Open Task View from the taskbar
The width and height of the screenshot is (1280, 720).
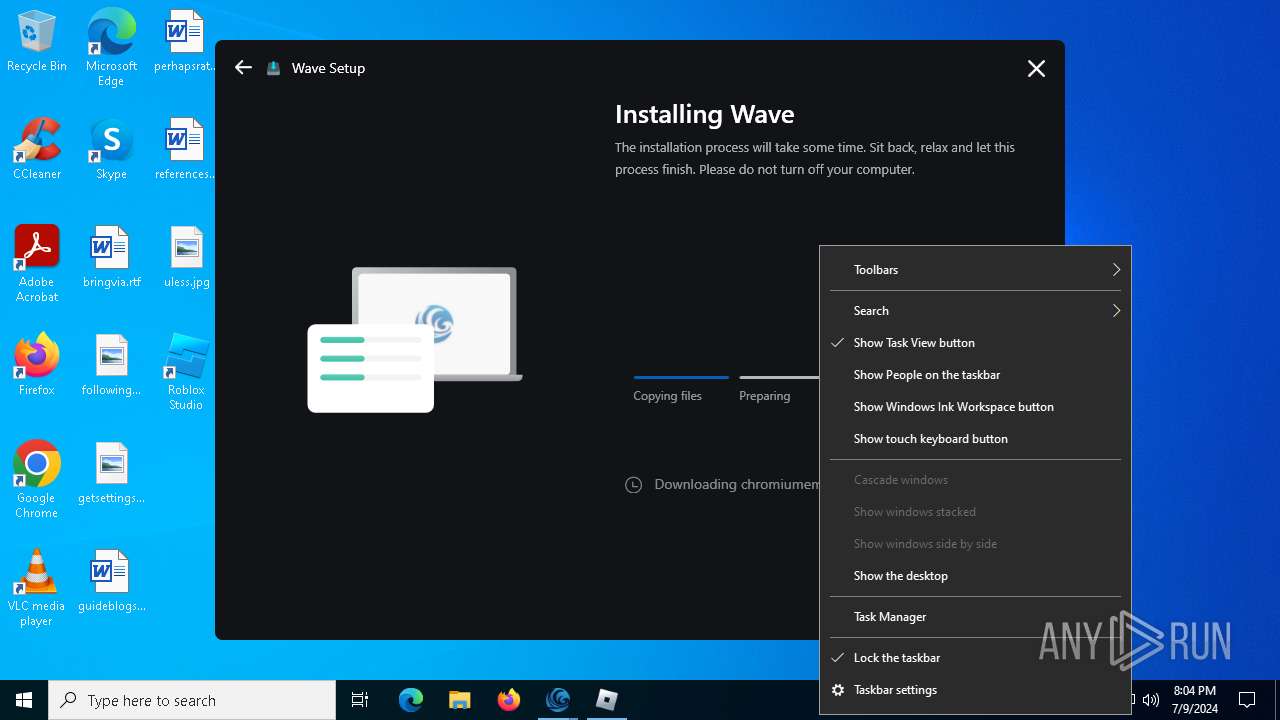pyautogui.click(x=360, y=700)
